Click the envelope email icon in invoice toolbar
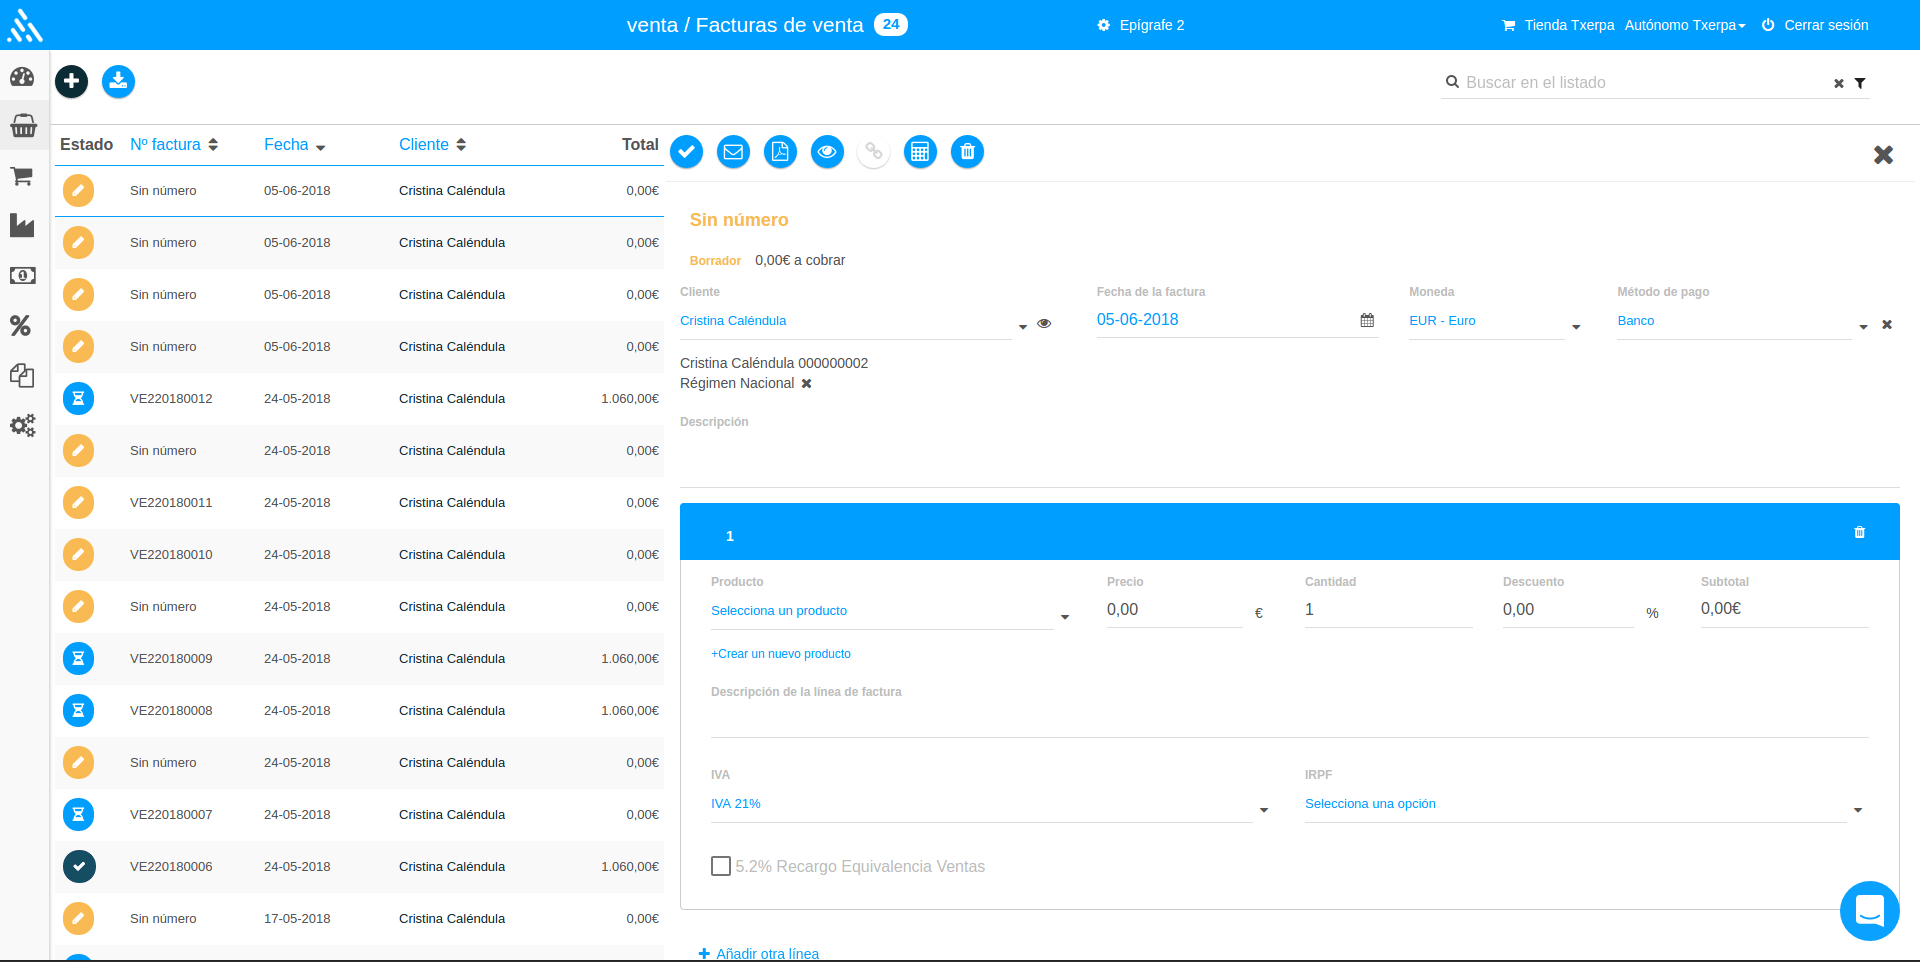 [733, 152]
